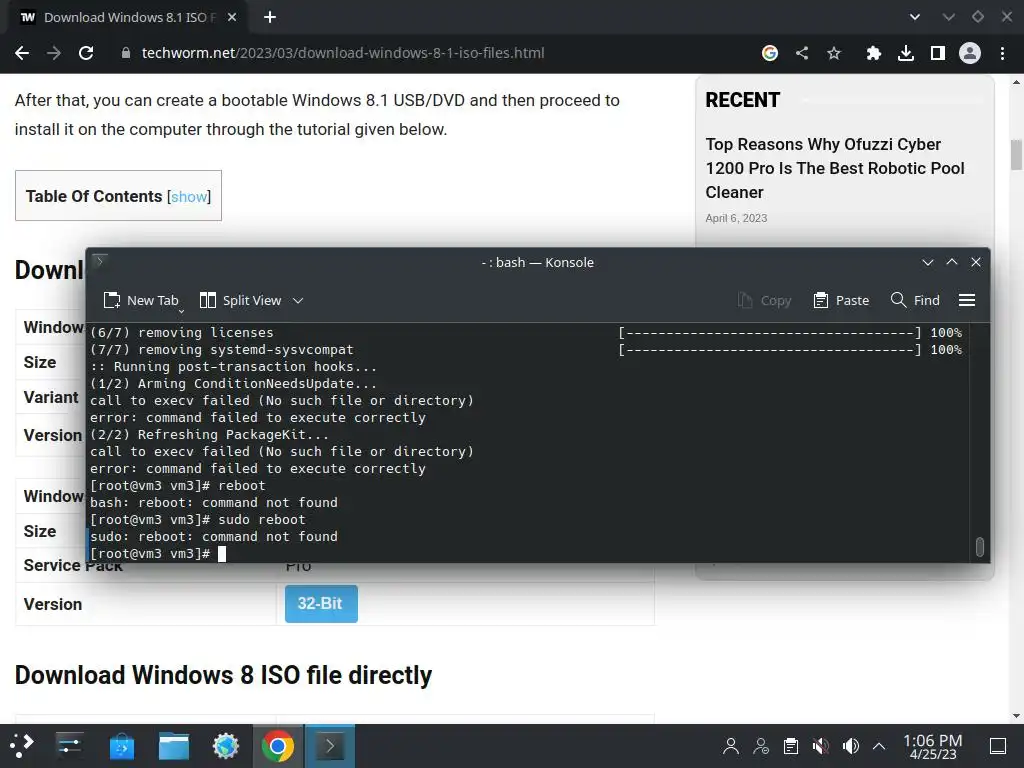Select the Download Windows 8.1 ISO tab
1024x768 pixels.
[127, 18]
